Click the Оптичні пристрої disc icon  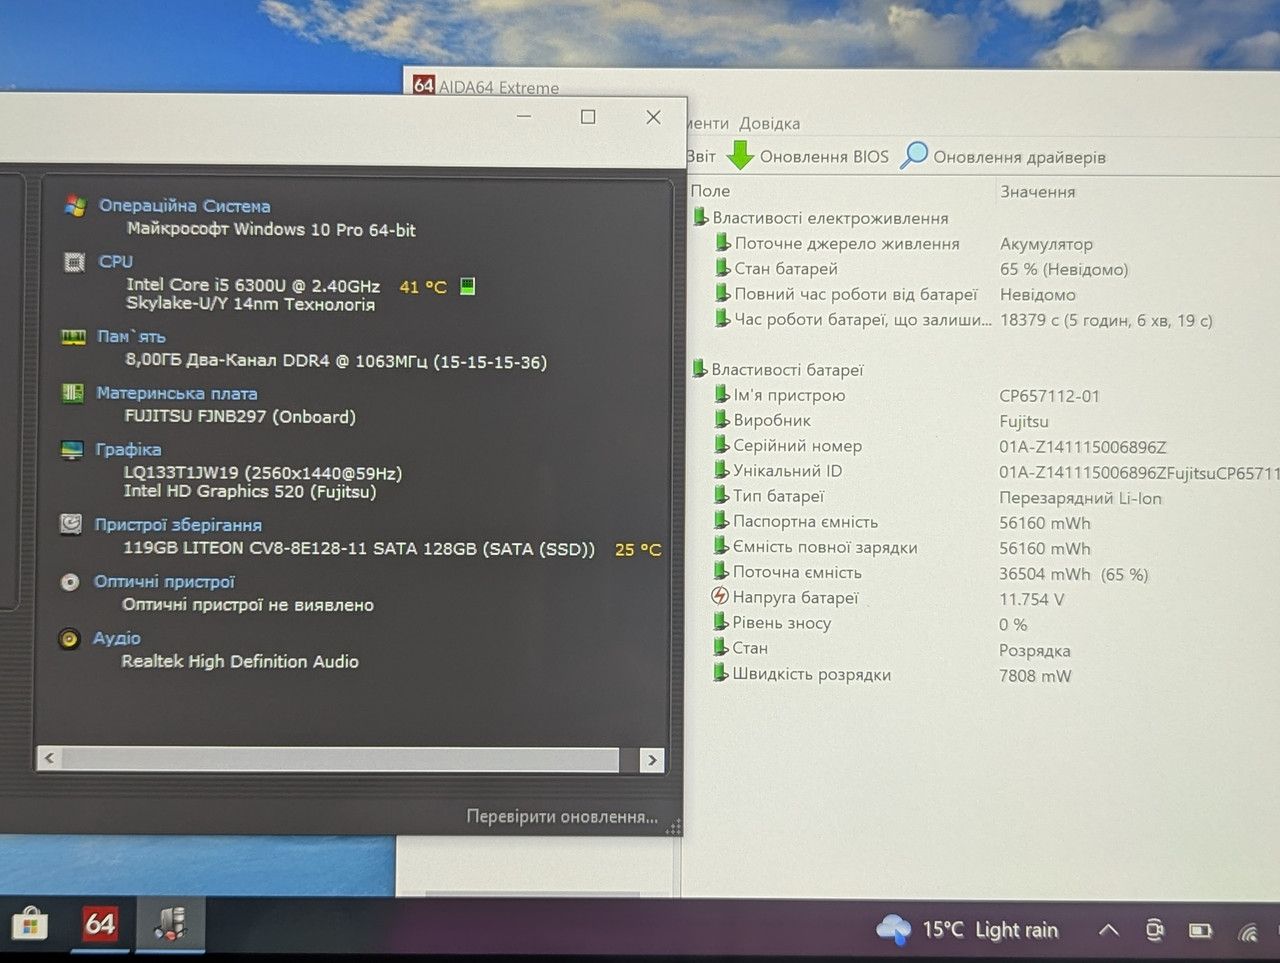coord(70,581)
